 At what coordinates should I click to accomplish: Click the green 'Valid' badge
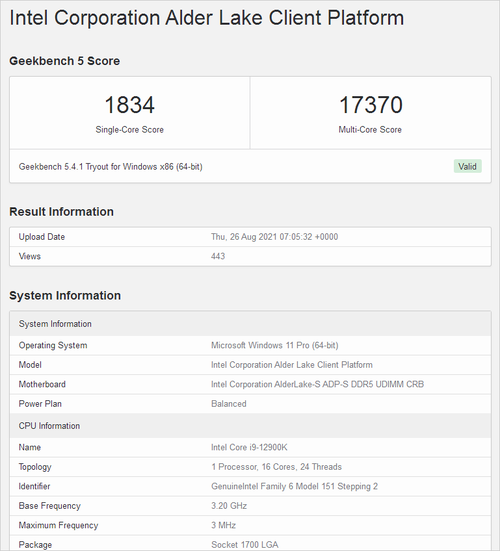click(x=467, y=166)
